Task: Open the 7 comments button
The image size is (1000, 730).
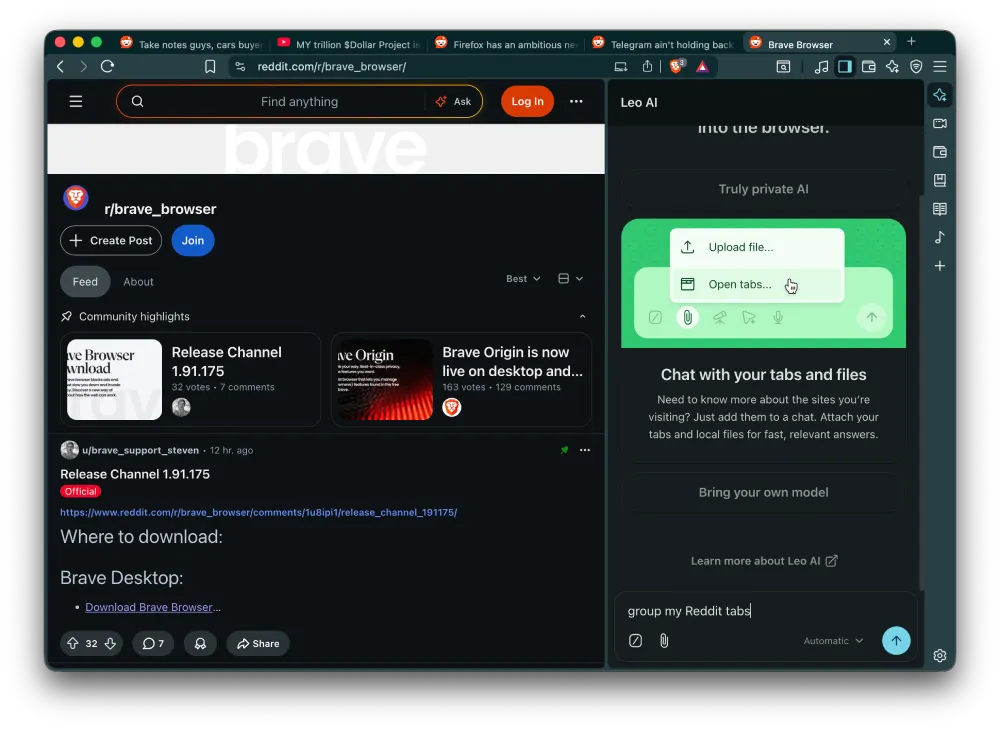Action: click(x=153, y=643)
